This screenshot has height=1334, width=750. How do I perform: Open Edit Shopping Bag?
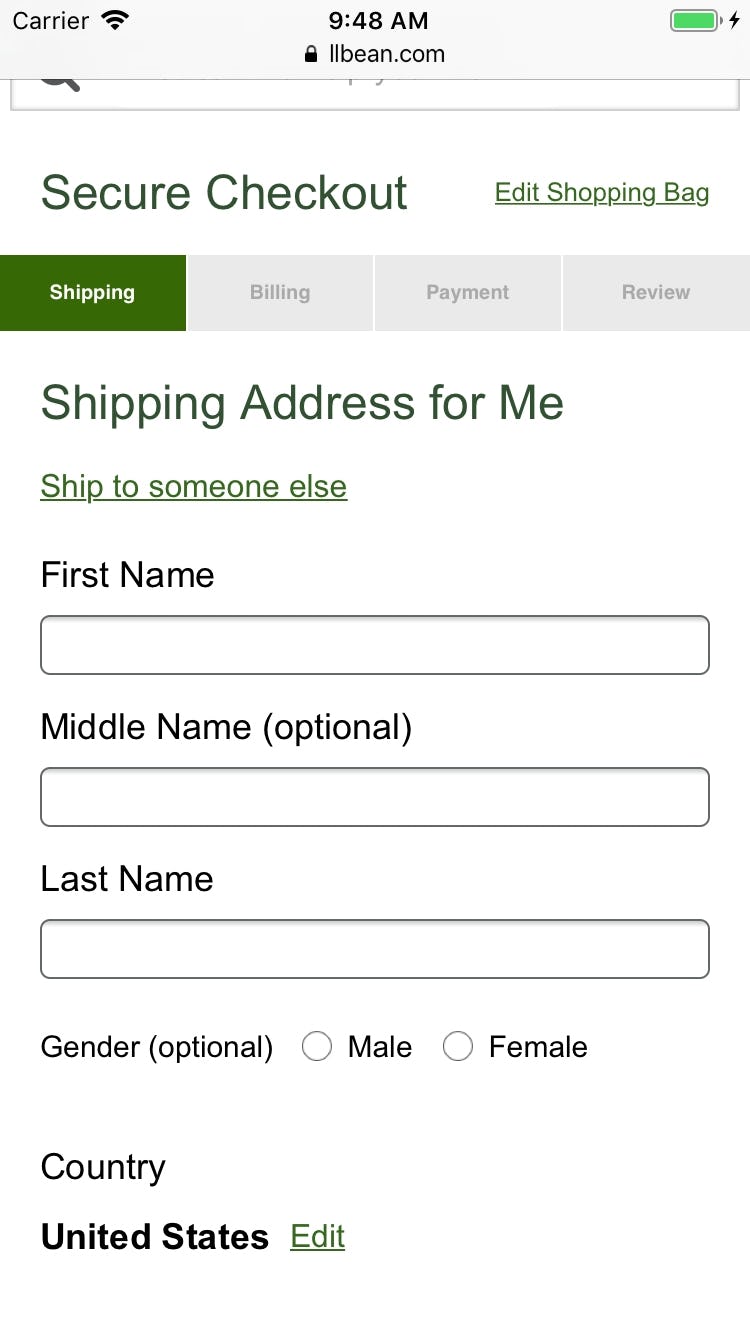601,192
